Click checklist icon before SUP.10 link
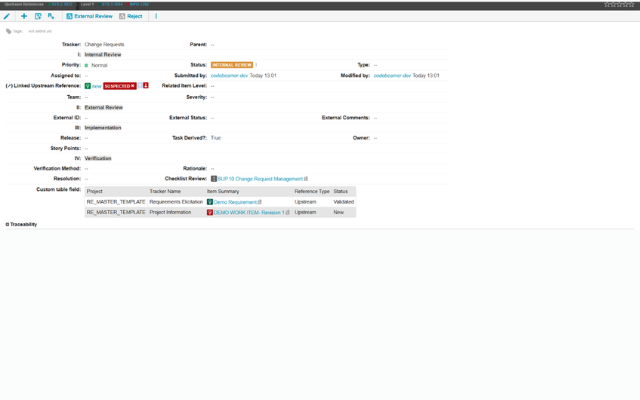The image size is (640, 400). [x=213, y=179]
